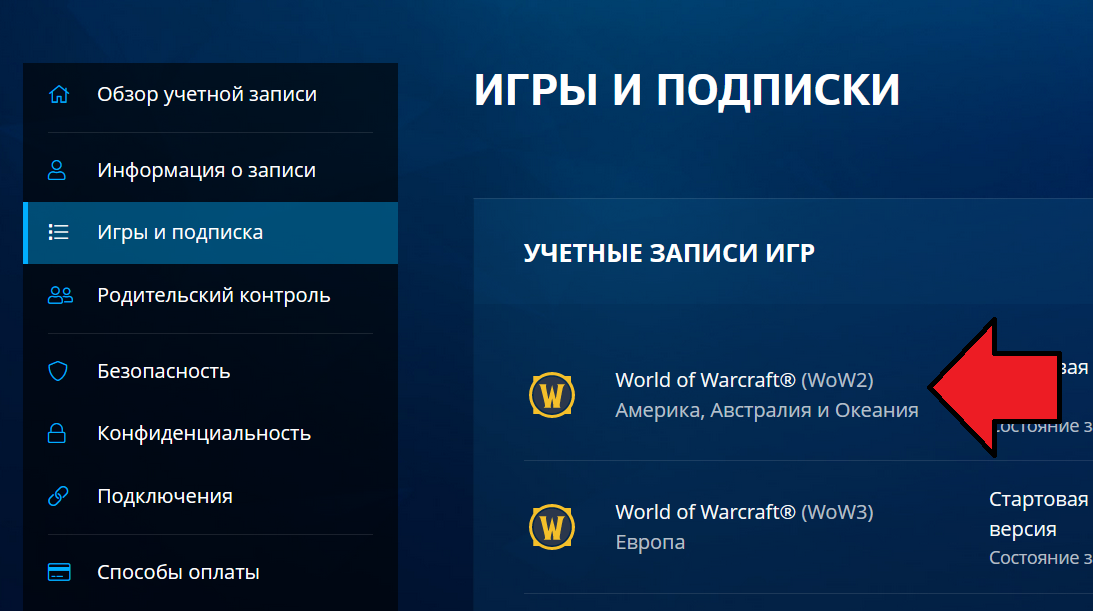
Task: Click the WoW logo for the WoW3 account
Action: [x=552, y=527]
